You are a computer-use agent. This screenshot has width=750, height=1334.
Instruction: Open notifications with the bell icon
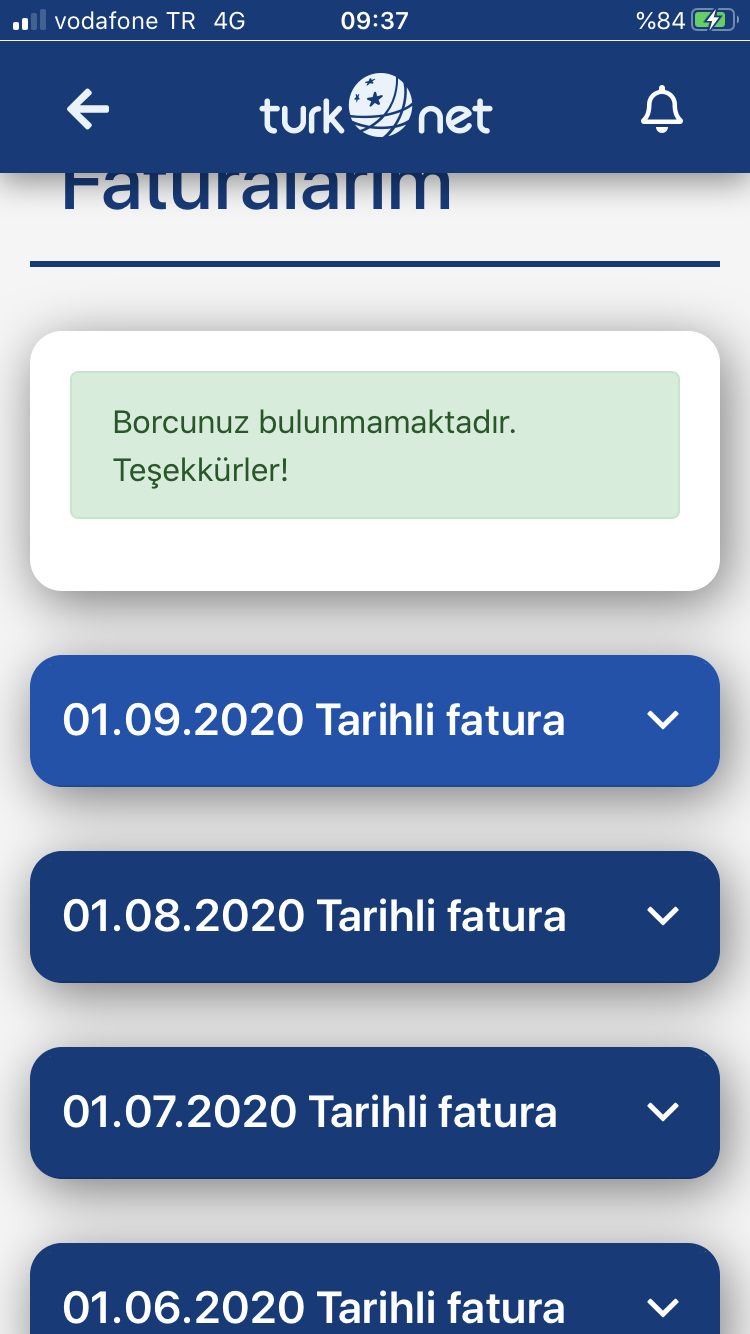click(x=661, y=109)
